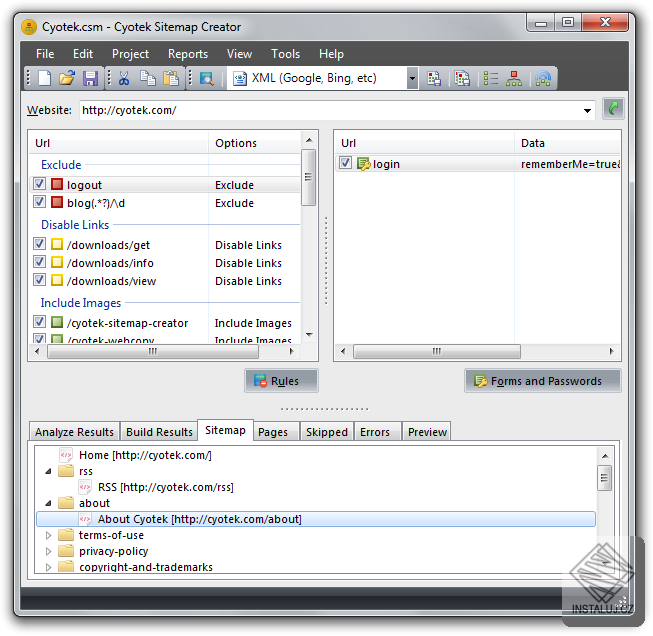Click the yellow square icon for /downloads/get
Image resolution: width=653 pixels, height=636 pixels.
pos(57,244)
